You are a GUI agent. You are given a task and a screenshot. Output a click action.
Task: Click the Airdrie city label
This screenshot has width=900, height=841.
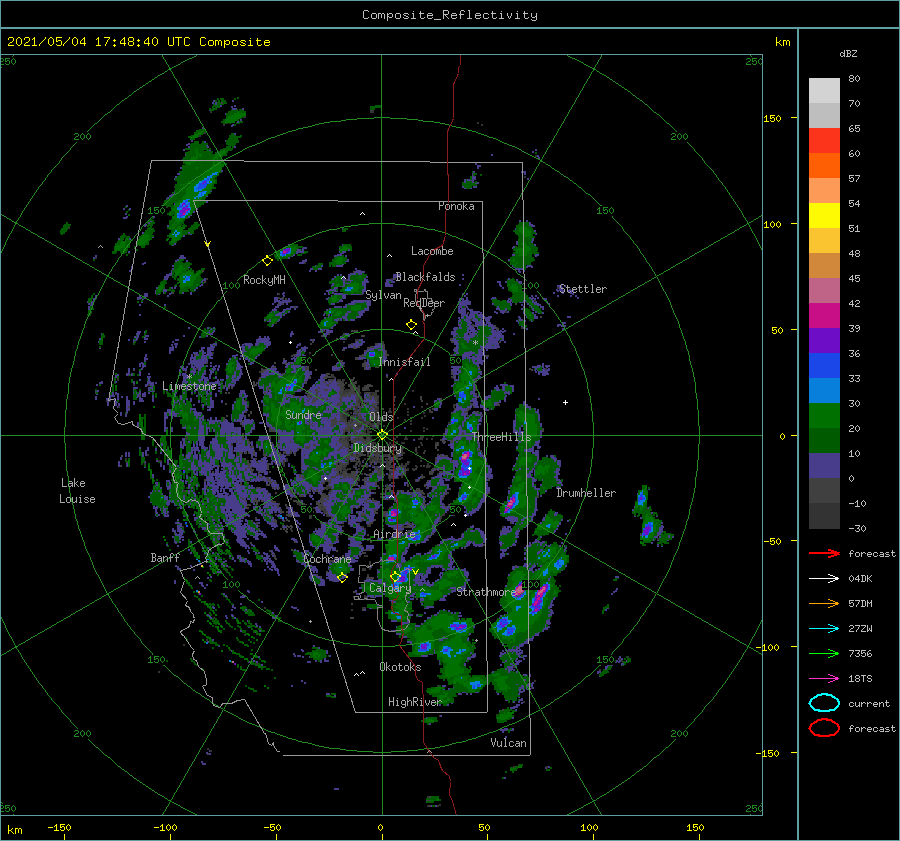[x=394, y=534]
